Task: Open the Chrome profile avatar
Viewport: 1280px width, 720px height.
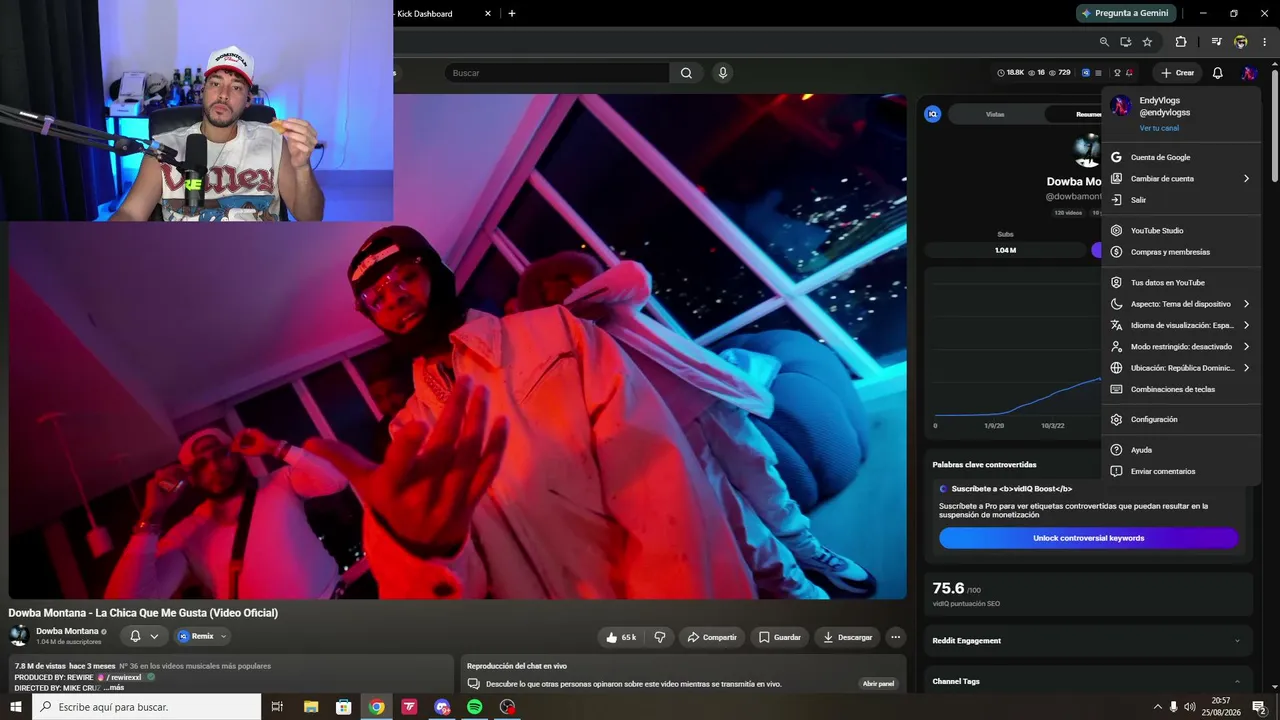Action: point(1241,42)
